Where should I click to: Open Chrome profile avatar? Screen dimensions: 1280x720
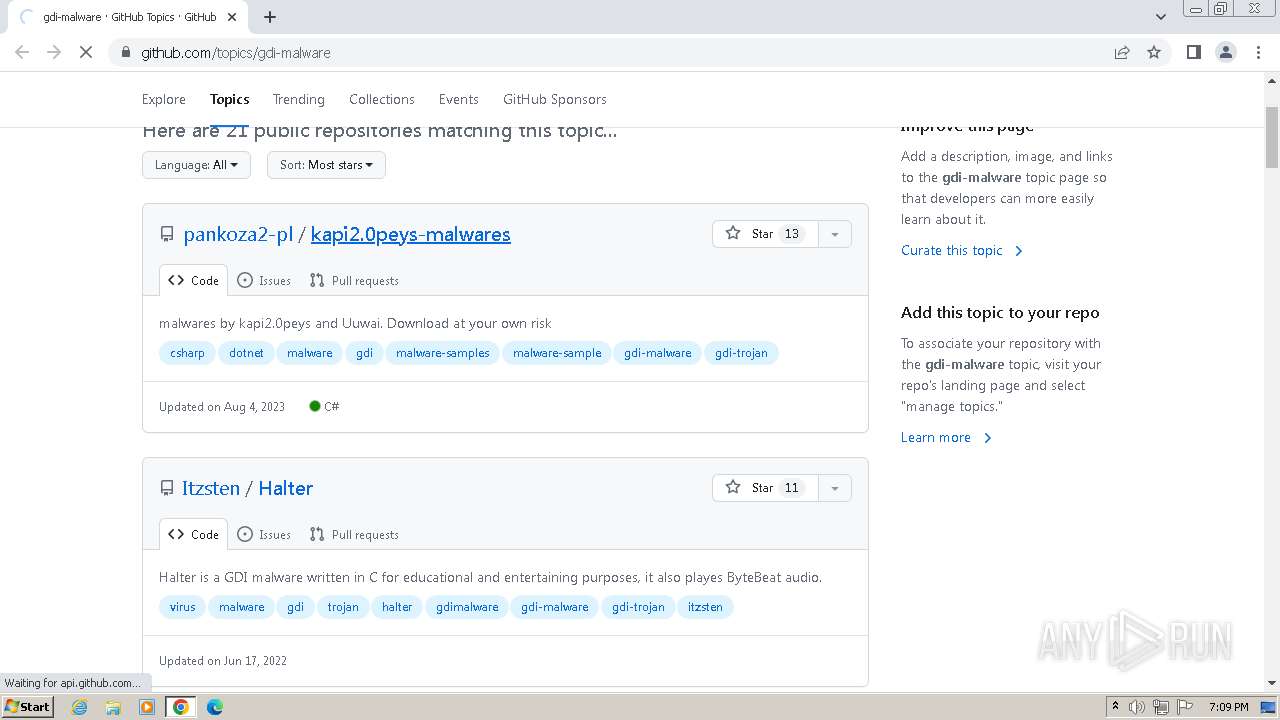point(1225,52)
